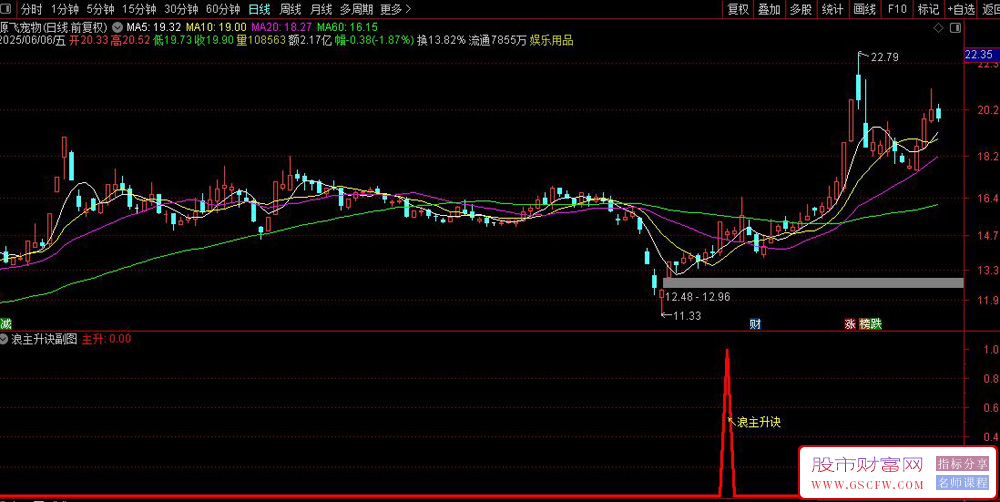Viewport: 1000px width, 502px height.
Task: Click the 换13.82% turnover value
Action: 441,41
